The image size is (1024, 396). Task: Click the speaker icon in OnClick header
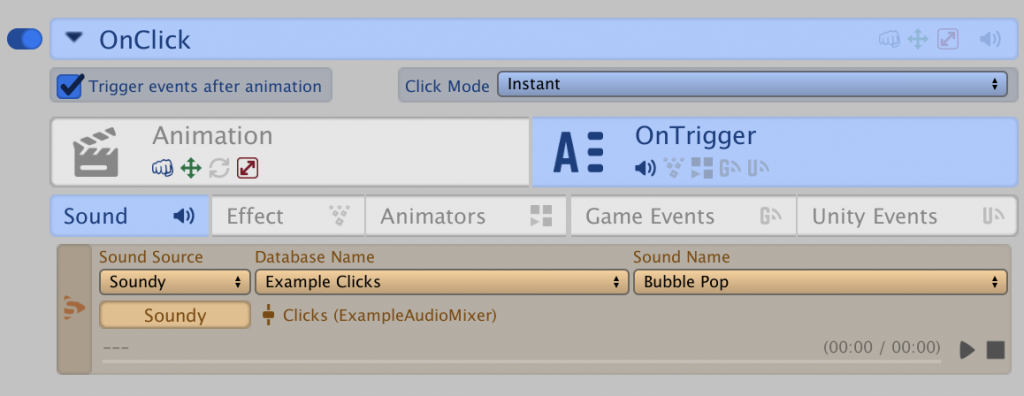990,39
